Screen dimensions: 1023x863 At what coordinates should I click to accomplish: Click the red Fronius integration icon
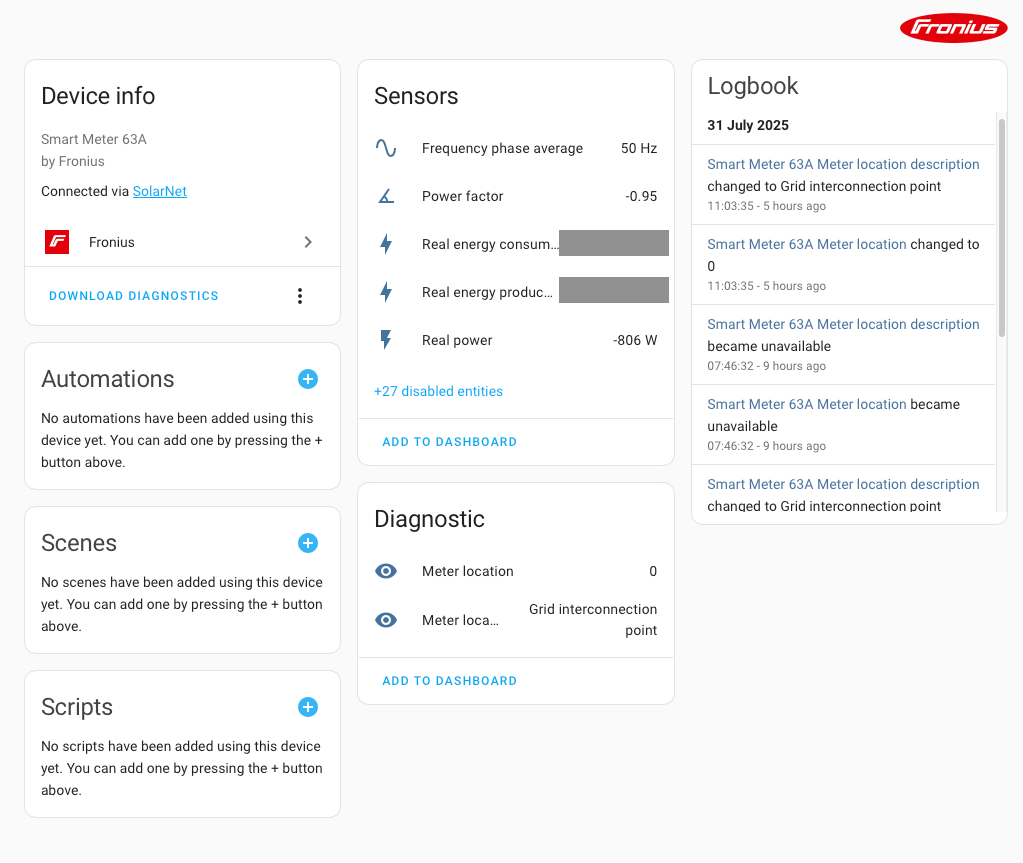(x=57, y=242)
